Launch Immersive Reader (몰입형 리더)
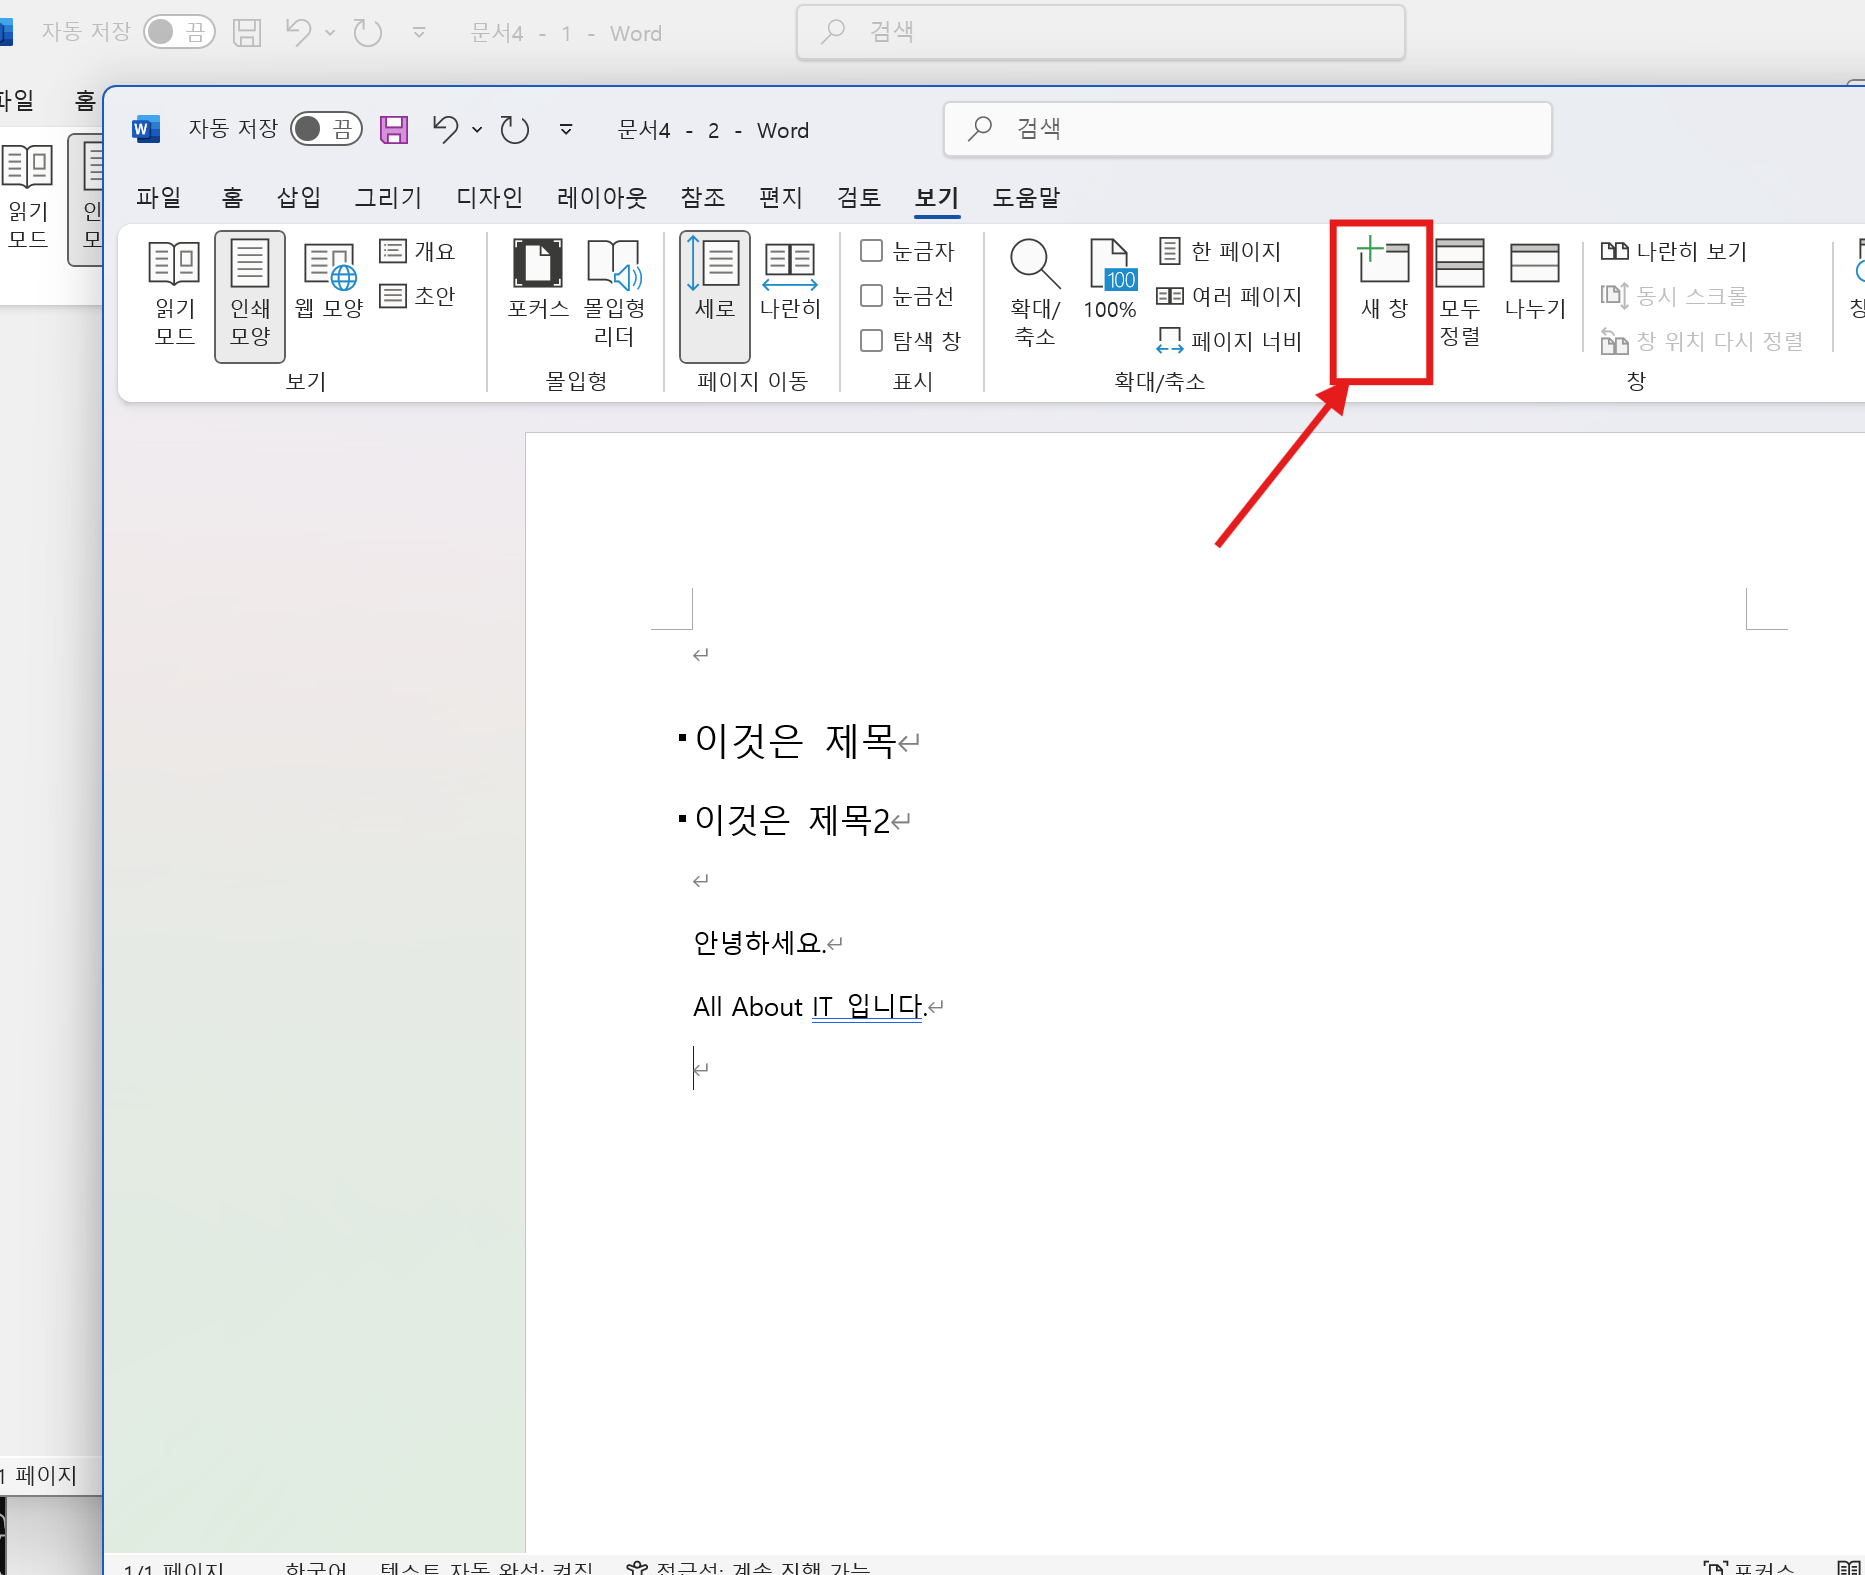Screen dimensions: 1865x1575 point(614,294)
